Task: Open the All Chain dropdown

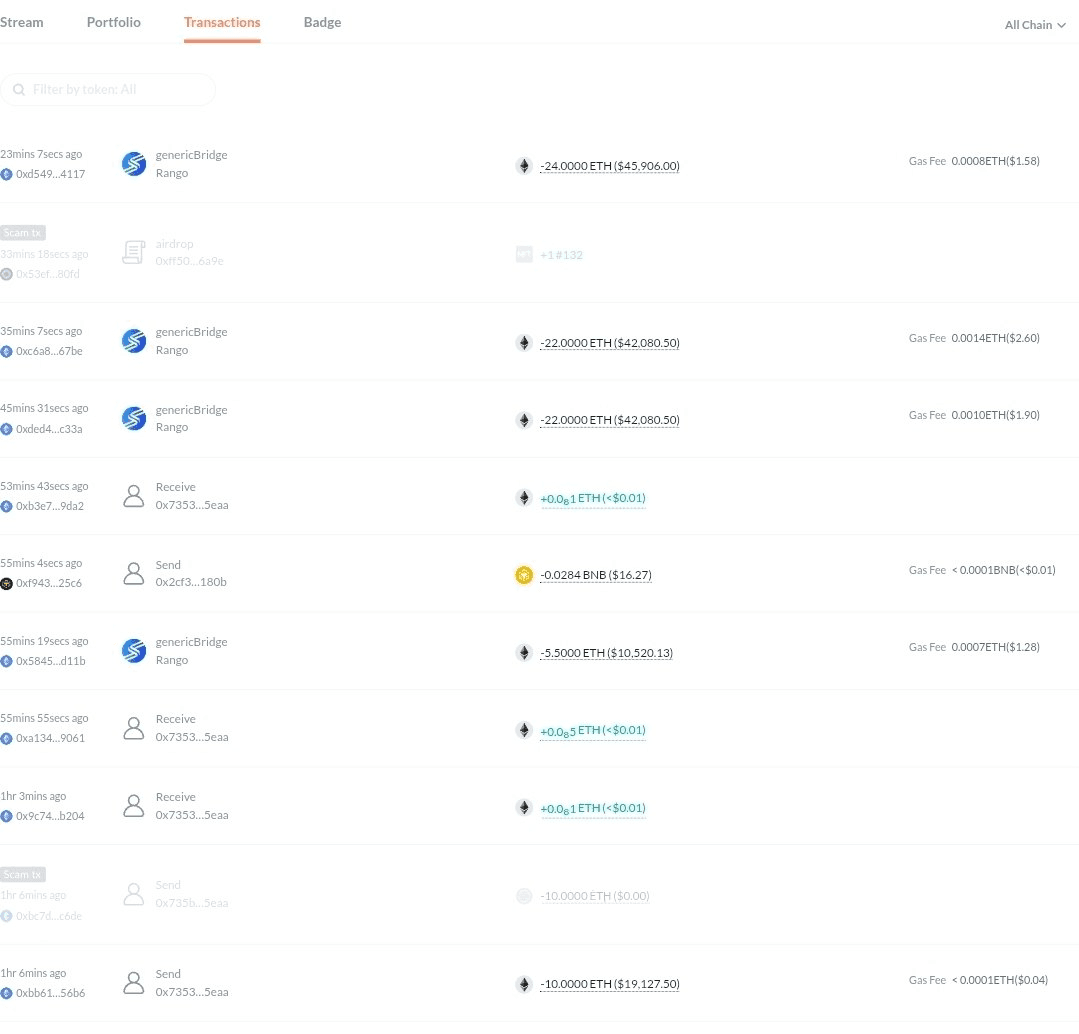Action: point(1035,25)
